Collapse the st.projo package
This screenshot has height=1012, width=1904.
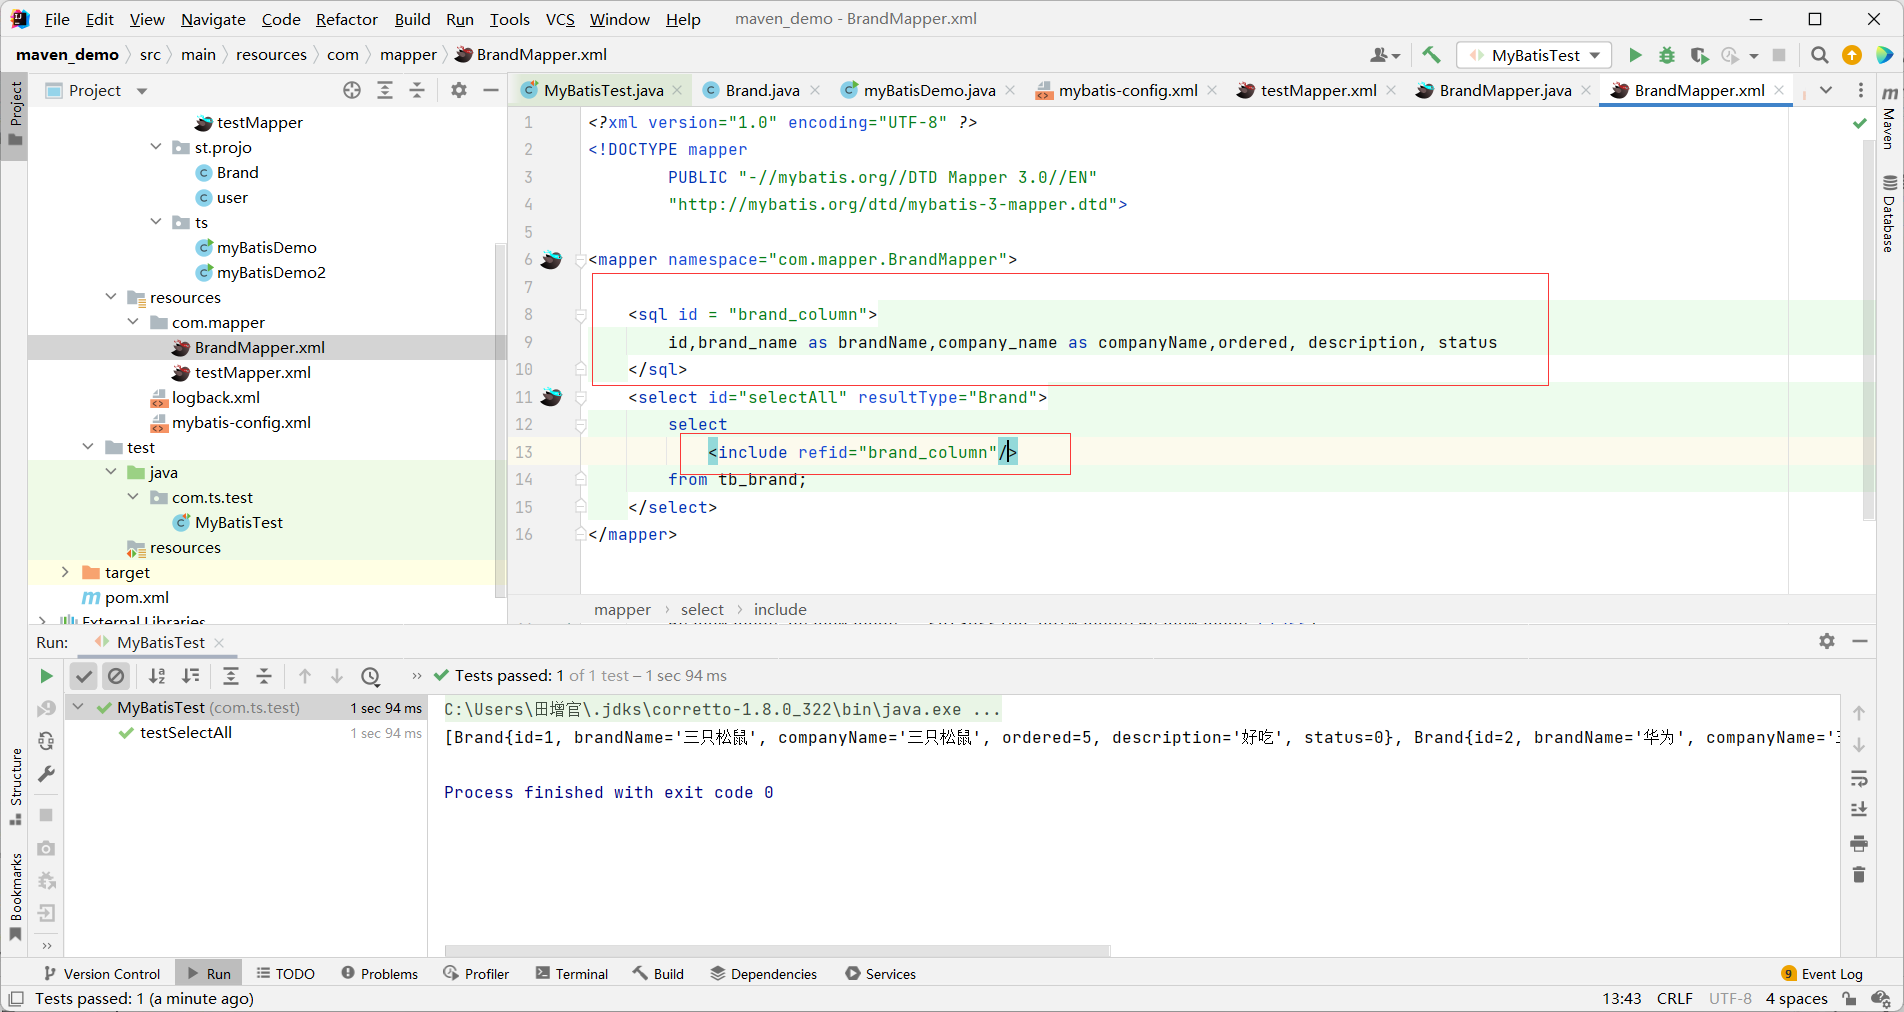(x=156, y=147)
